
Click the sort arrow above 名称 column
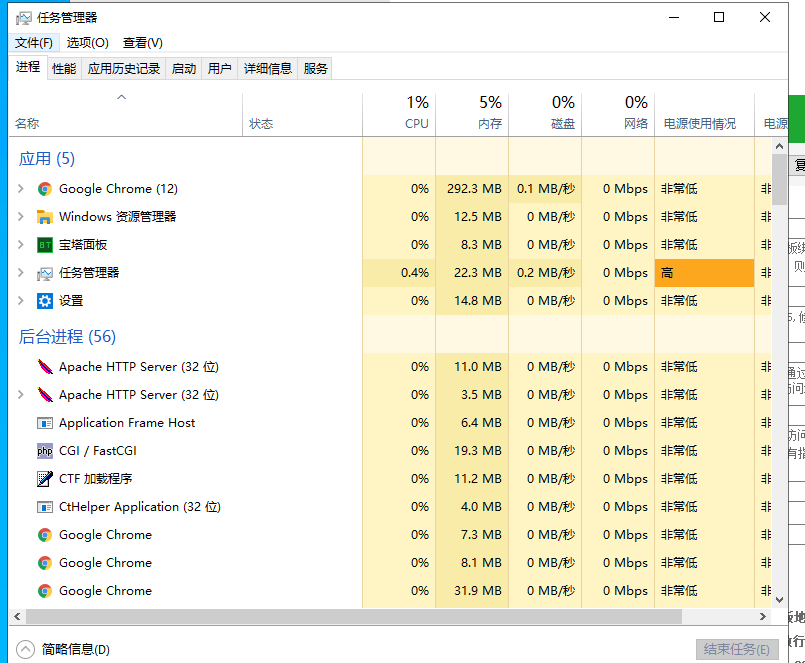coord(121,97)
